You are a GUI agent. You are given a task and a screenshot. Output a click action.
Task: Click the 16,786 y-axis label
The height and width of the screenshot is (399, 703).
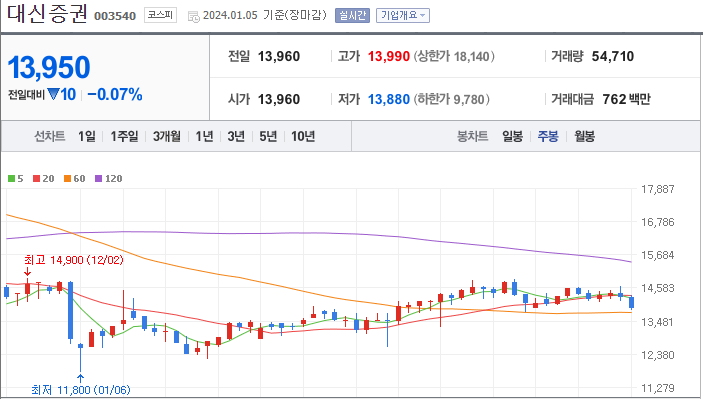(x=657, y=222)
